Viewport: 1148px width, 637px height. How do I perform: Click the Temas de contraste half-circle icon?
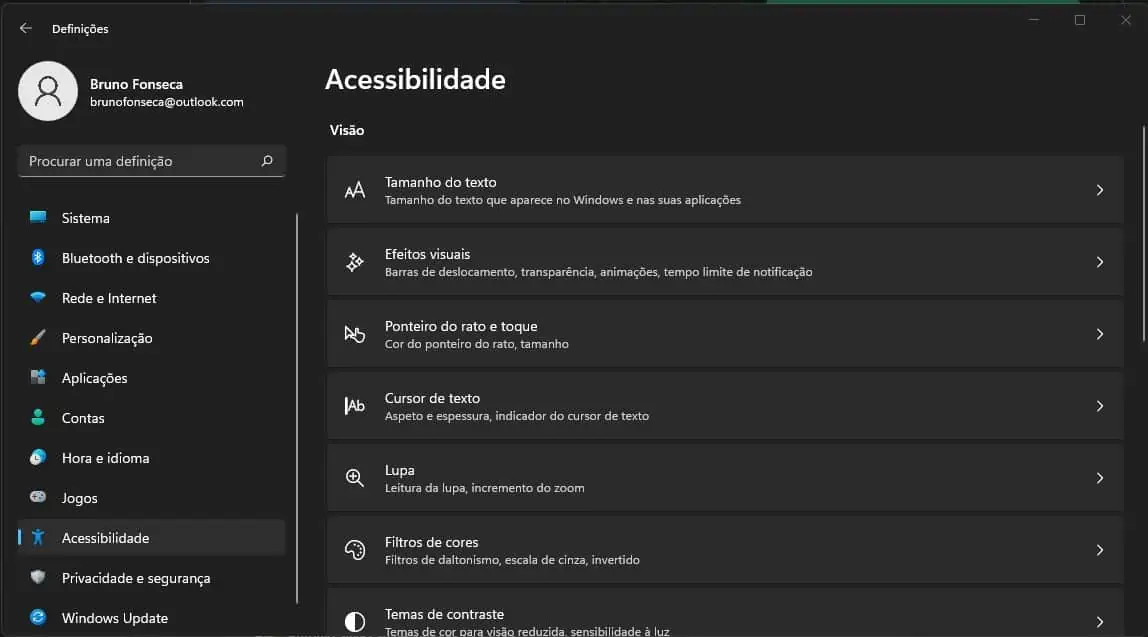[x=354, y=622]
